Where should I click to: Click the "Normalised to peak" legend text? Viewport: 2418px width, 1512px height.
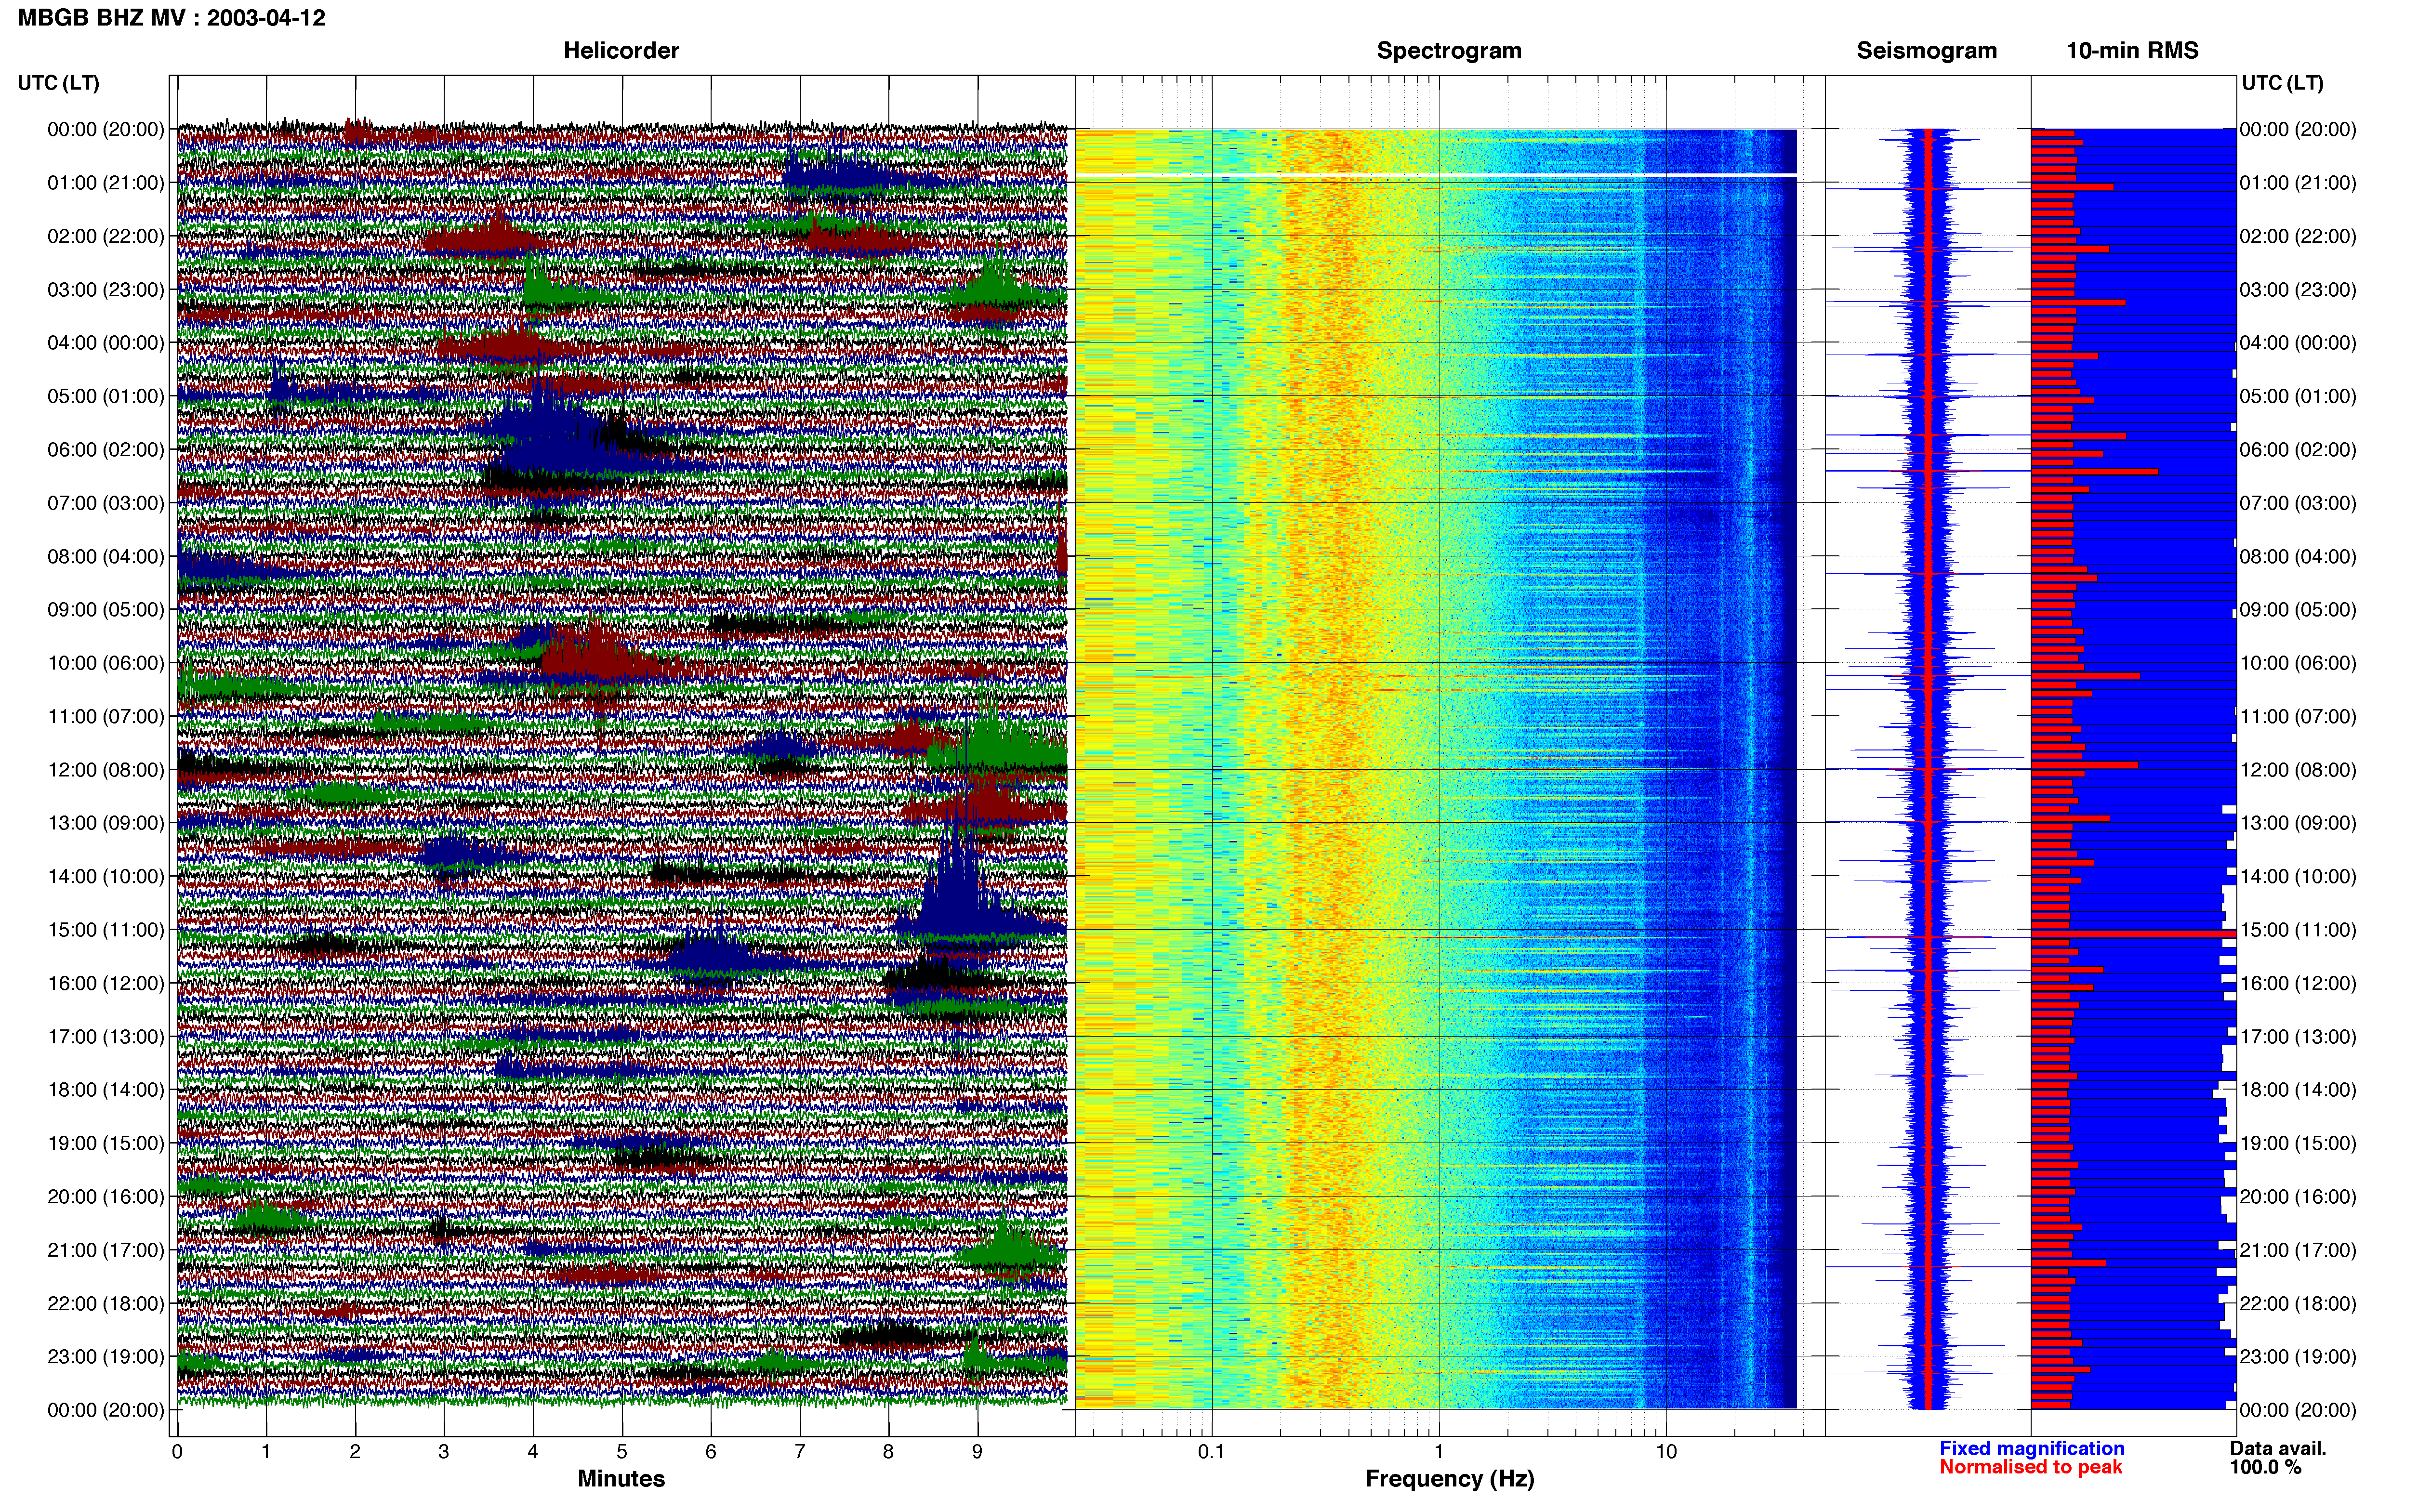2030,1467
